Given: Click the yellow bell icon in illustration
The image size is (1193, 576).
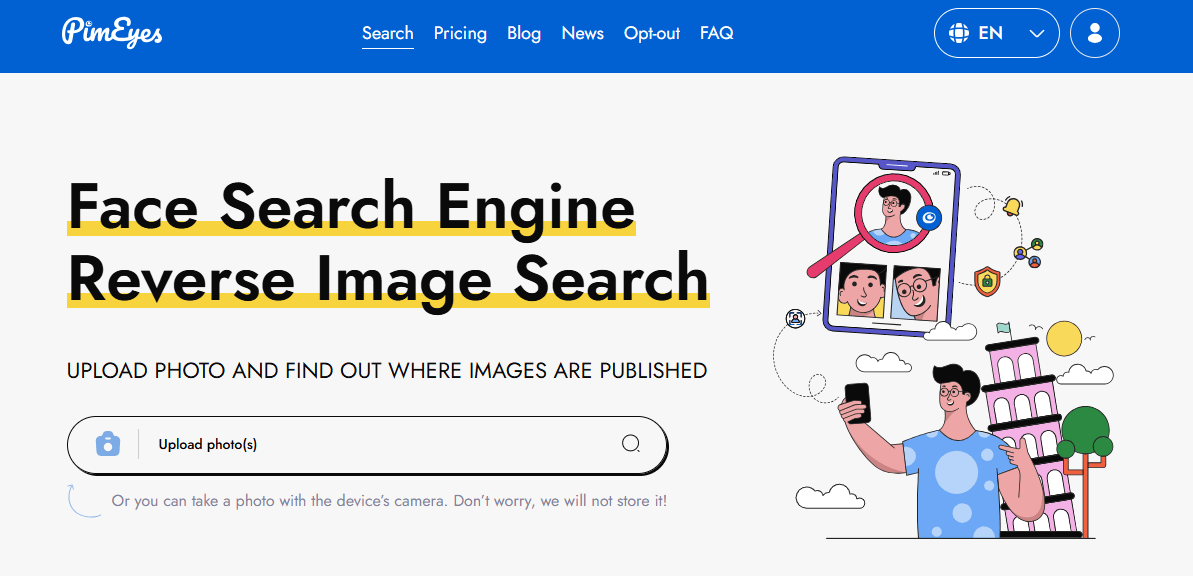Looking at the screenshot, I should [1012, 207].
